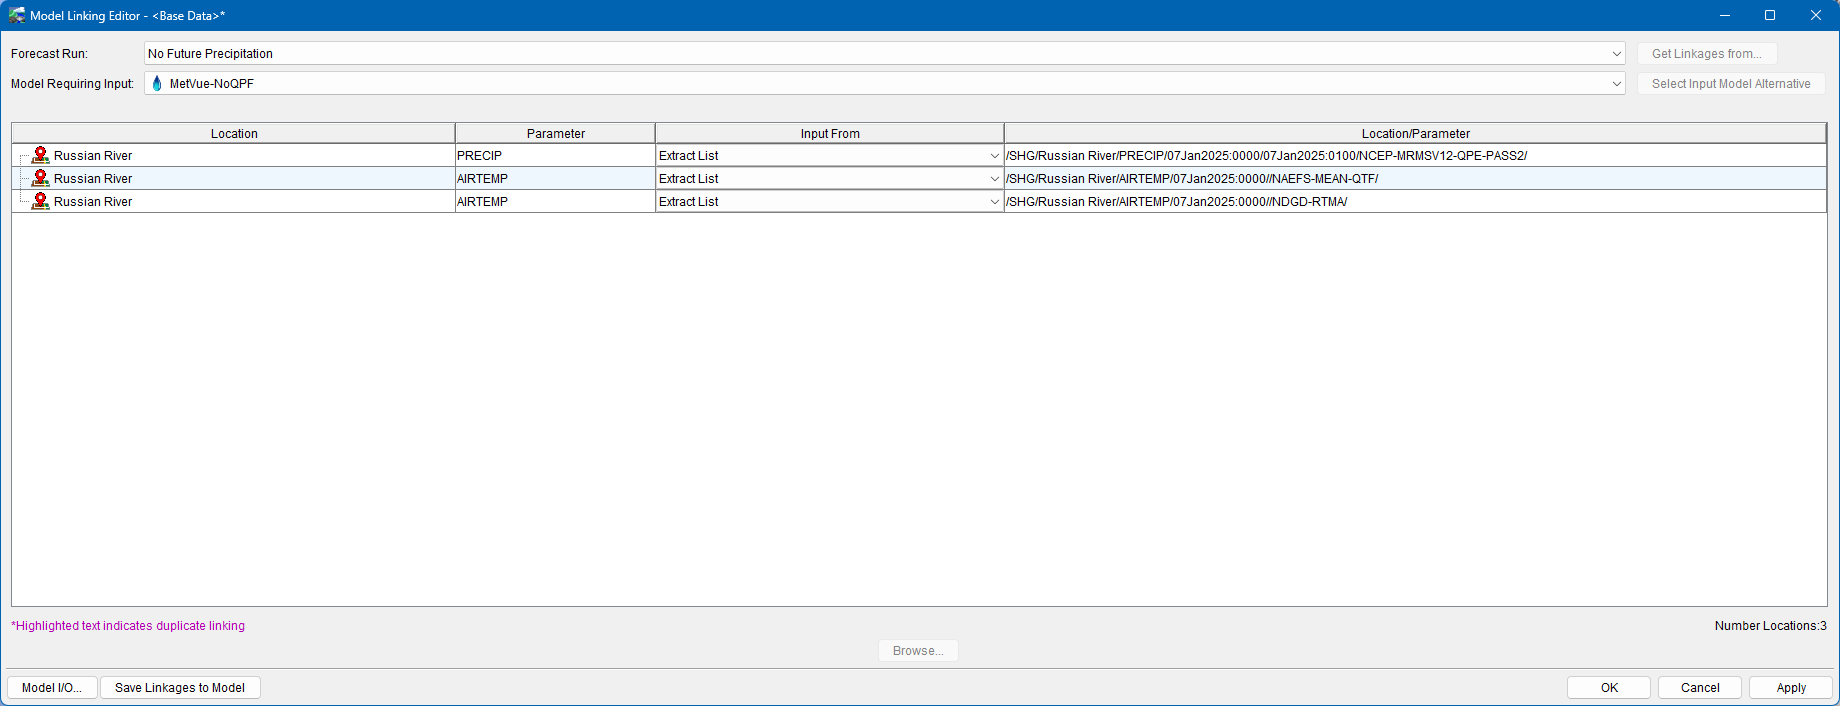Image resolution: width=1840 pixels, height=706 pixels.
Task: Maximize the Model Linking Editor window
Action: [x=1770, y=15]
